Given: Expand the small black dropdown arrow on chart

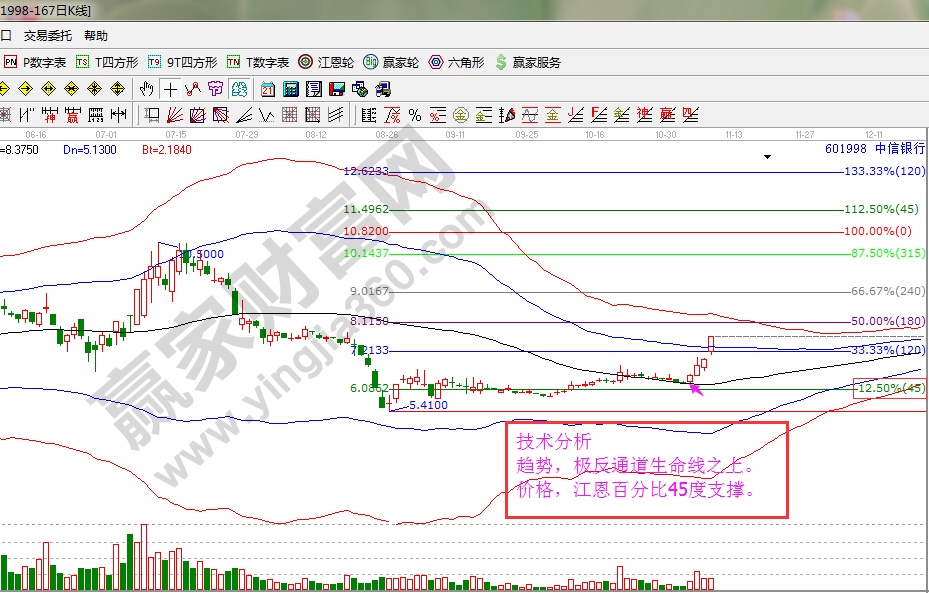Looking at the screenshot, I should pyautogui.click(x=767, y=157).
